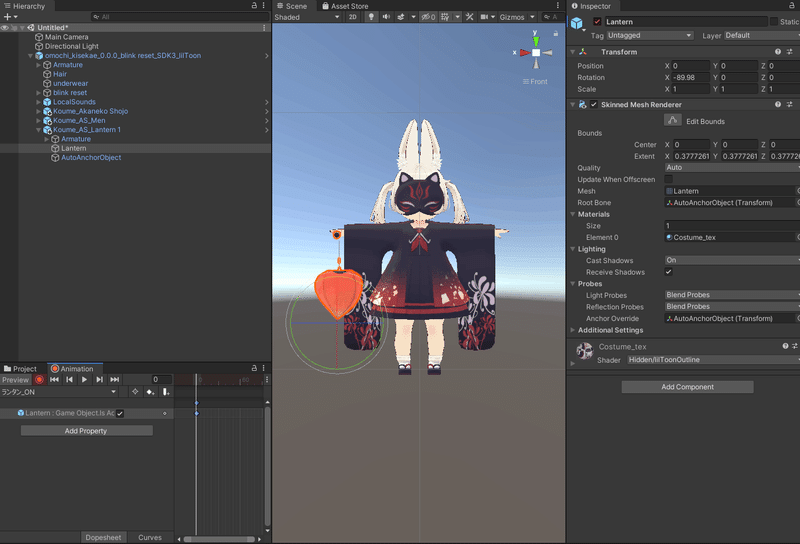Click the Edit Bounds button
800x544 pixels.
click(x=673, y=120)
